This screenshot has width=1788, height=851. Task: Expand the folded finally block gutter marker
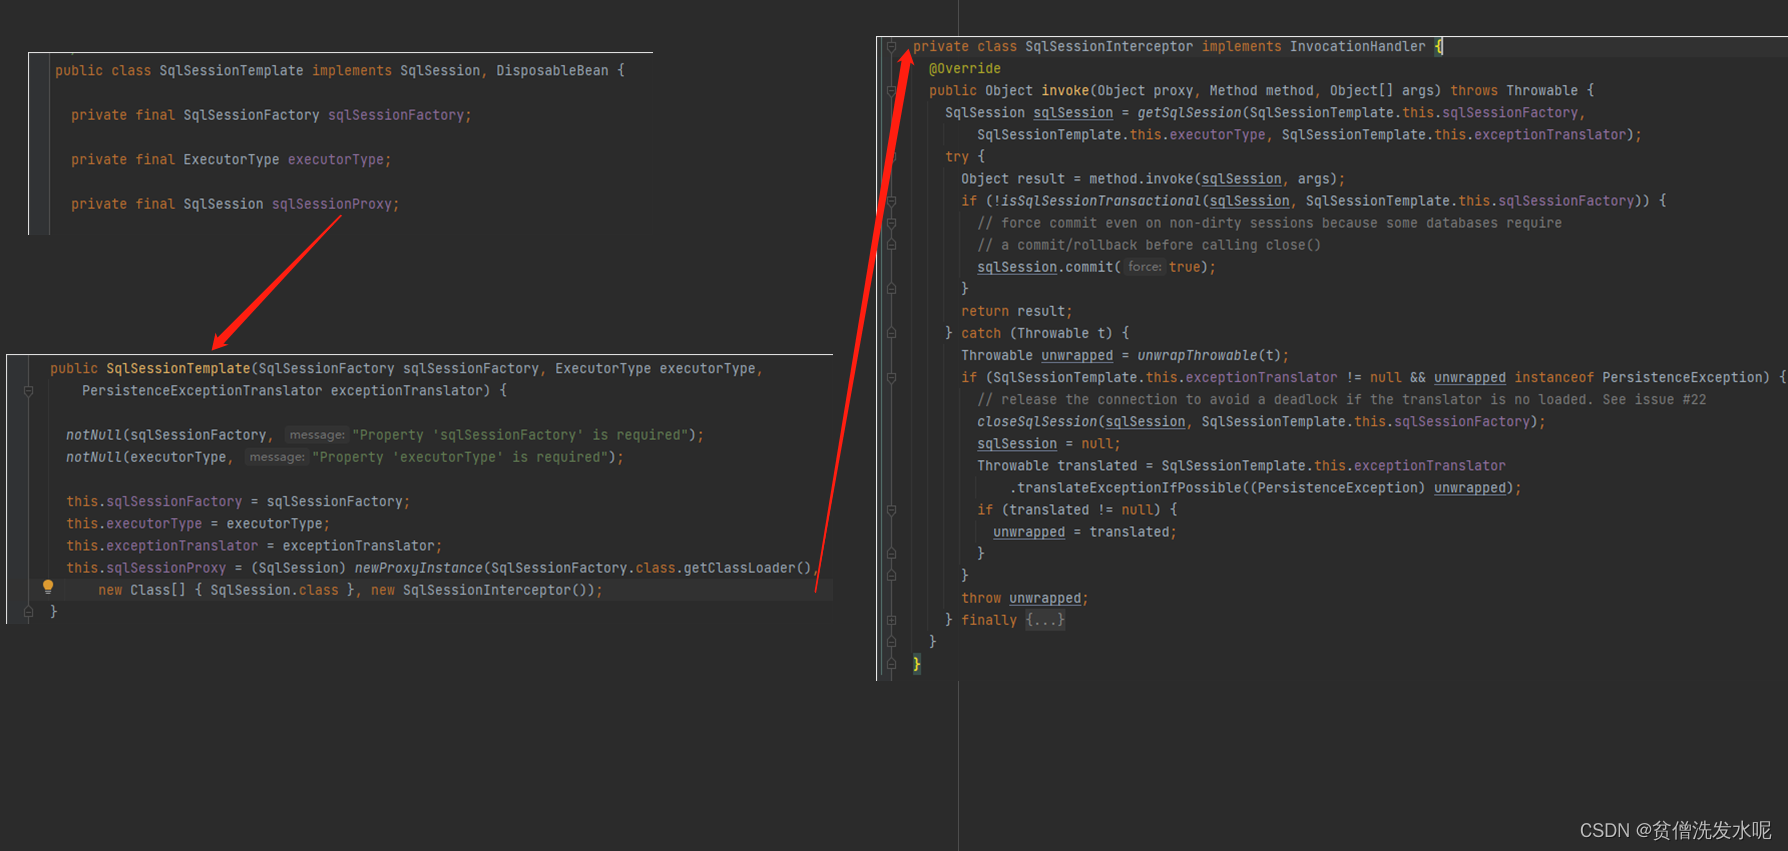(x=891, y=620)
